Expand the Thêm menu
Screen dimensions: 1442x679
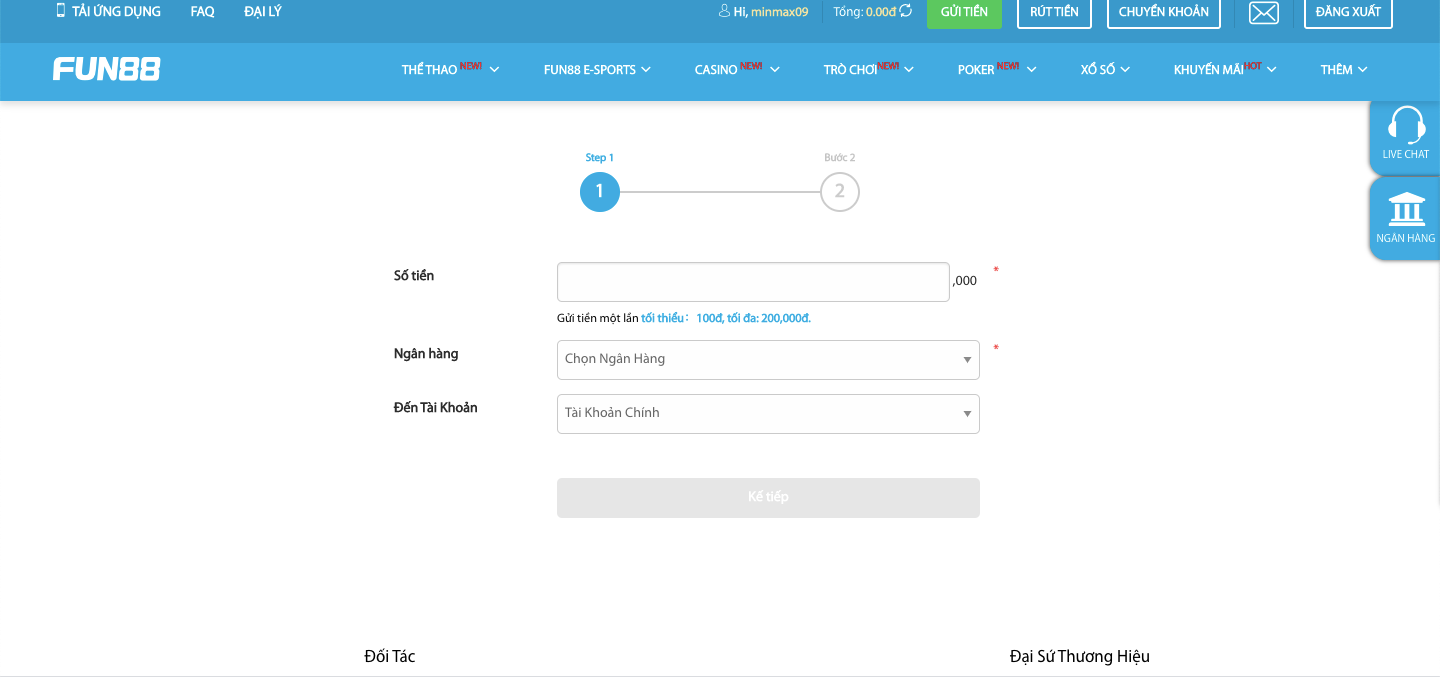[1344, 70]
